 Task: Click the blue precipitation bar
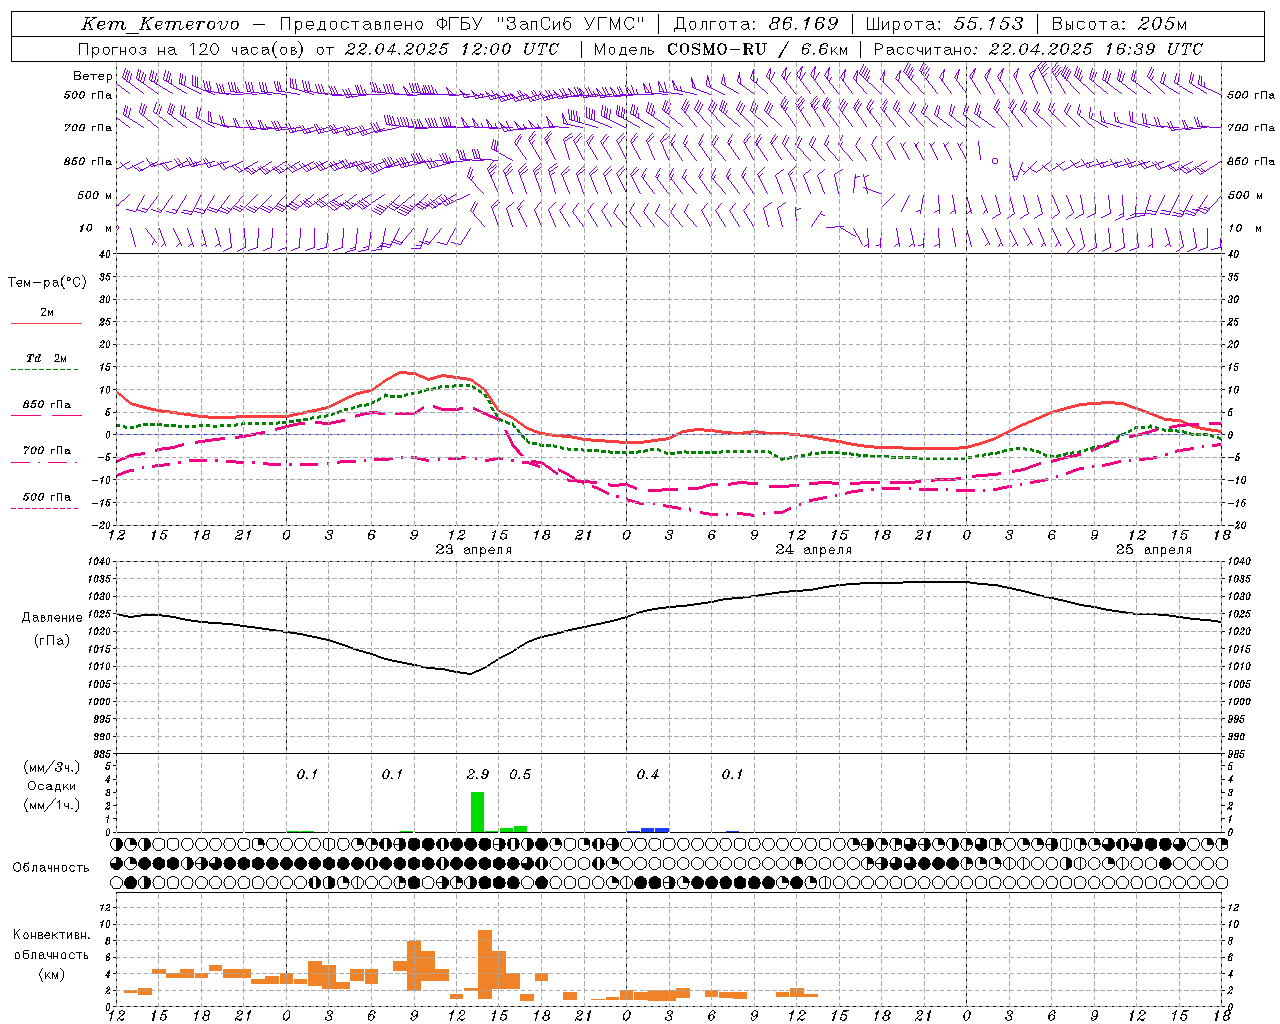coord(655,830)
